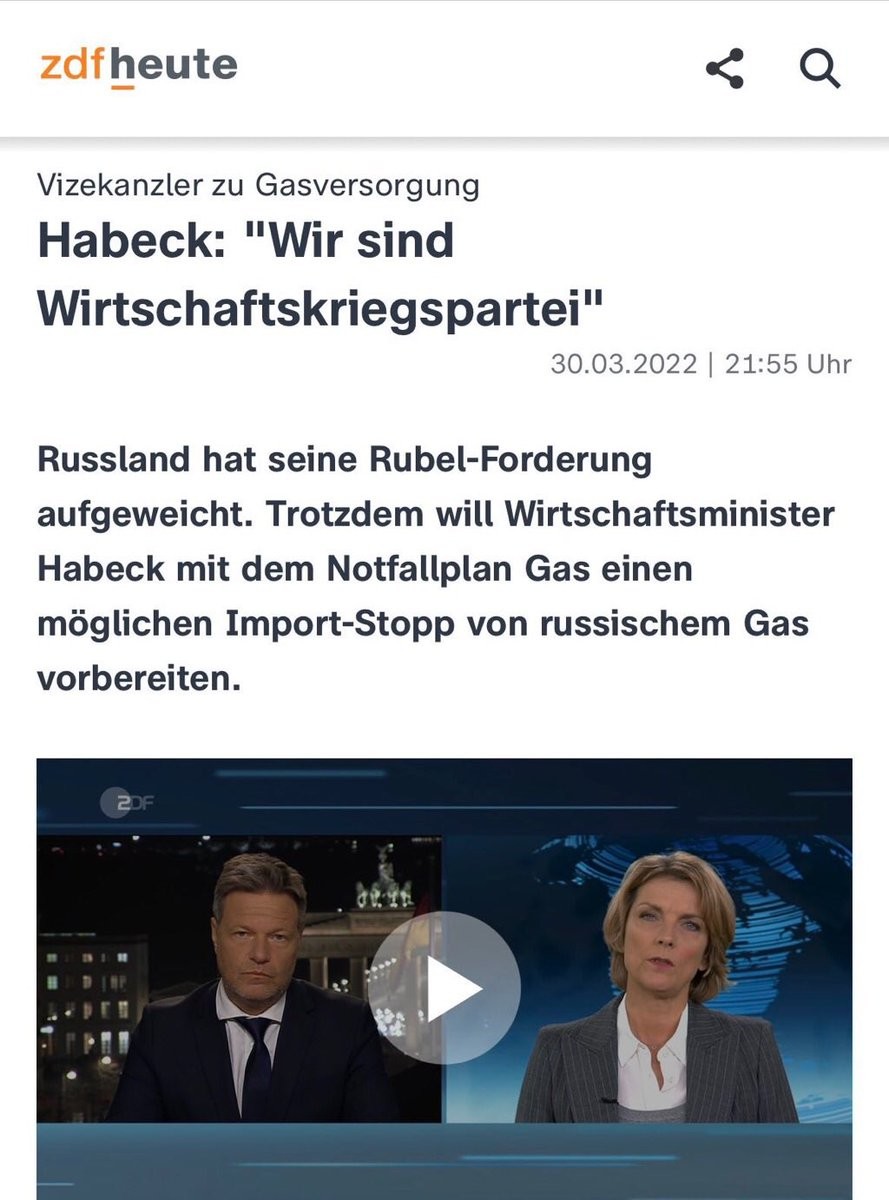Click the time stamp 21:55 Uhr
Screen dimensions: 889x1200
[x=788, y=364]
